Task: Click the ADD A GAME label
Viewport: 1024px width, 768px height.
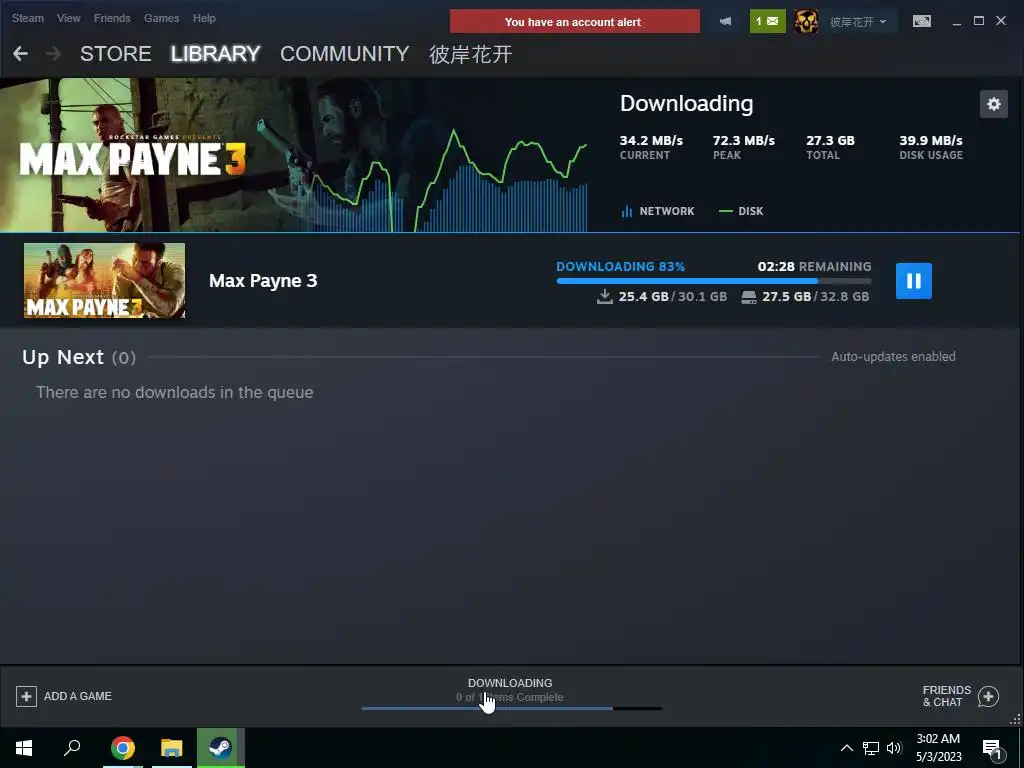Action: pos(78,696)
